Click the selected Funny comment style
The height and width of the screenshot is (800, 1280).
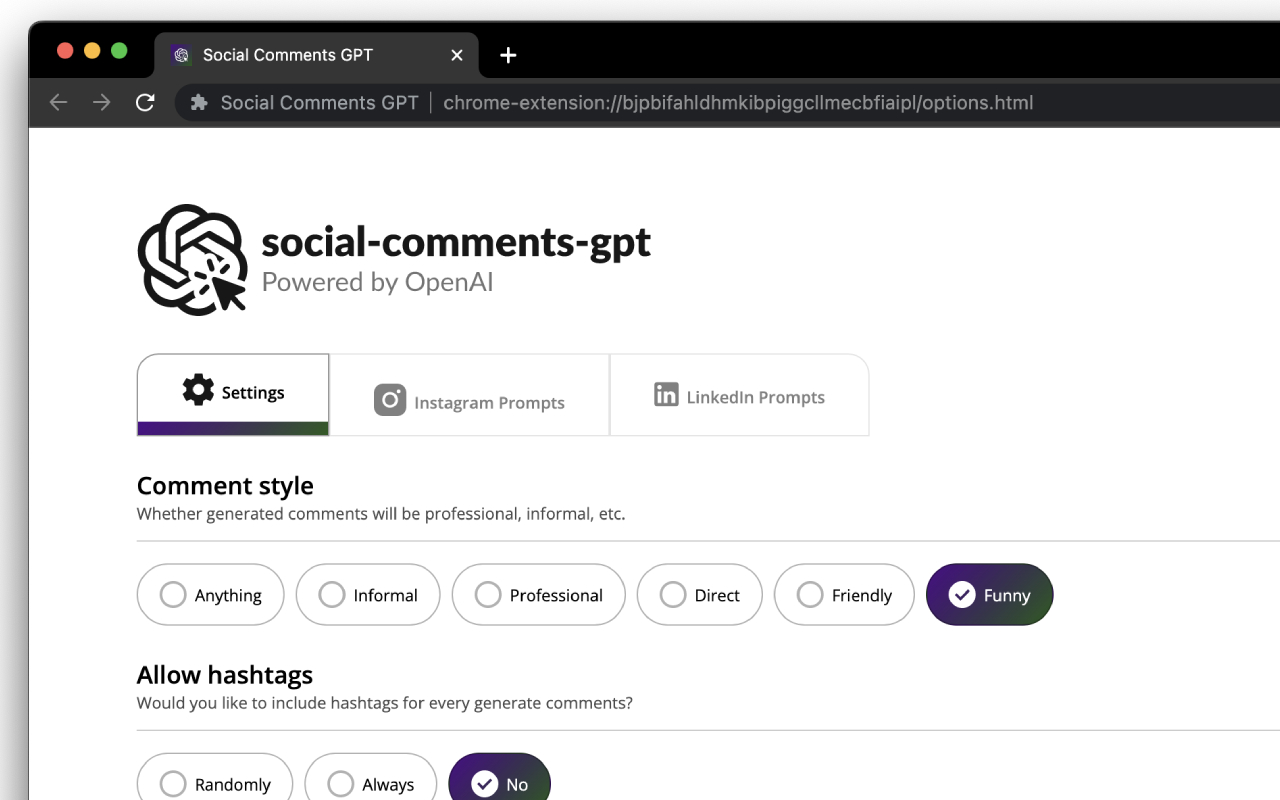click(x=990, y=595)
